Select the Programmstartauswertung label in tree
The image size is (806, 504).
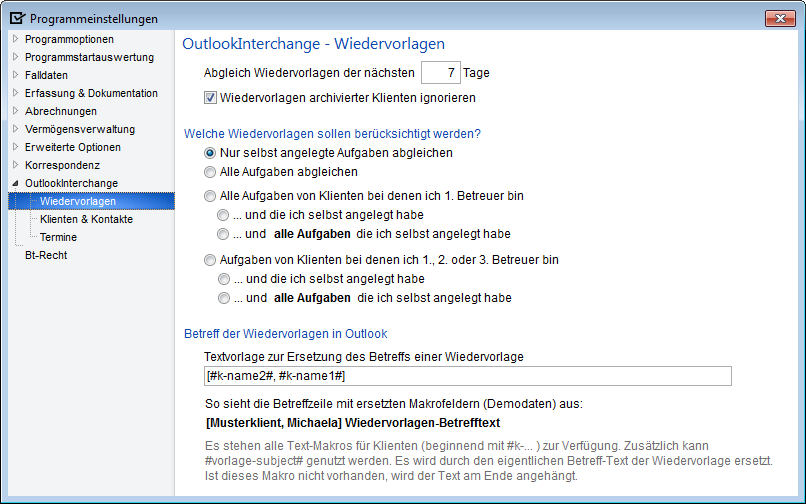tap(89, 57)
